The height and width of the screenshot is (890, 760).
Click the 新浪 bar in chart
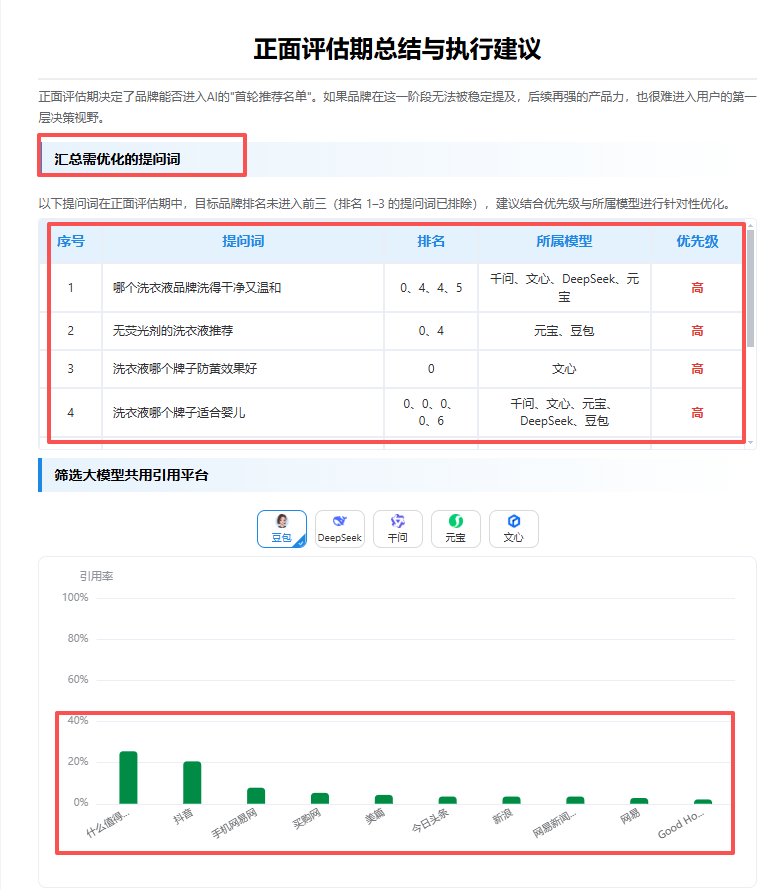click(x=511, y=800)
